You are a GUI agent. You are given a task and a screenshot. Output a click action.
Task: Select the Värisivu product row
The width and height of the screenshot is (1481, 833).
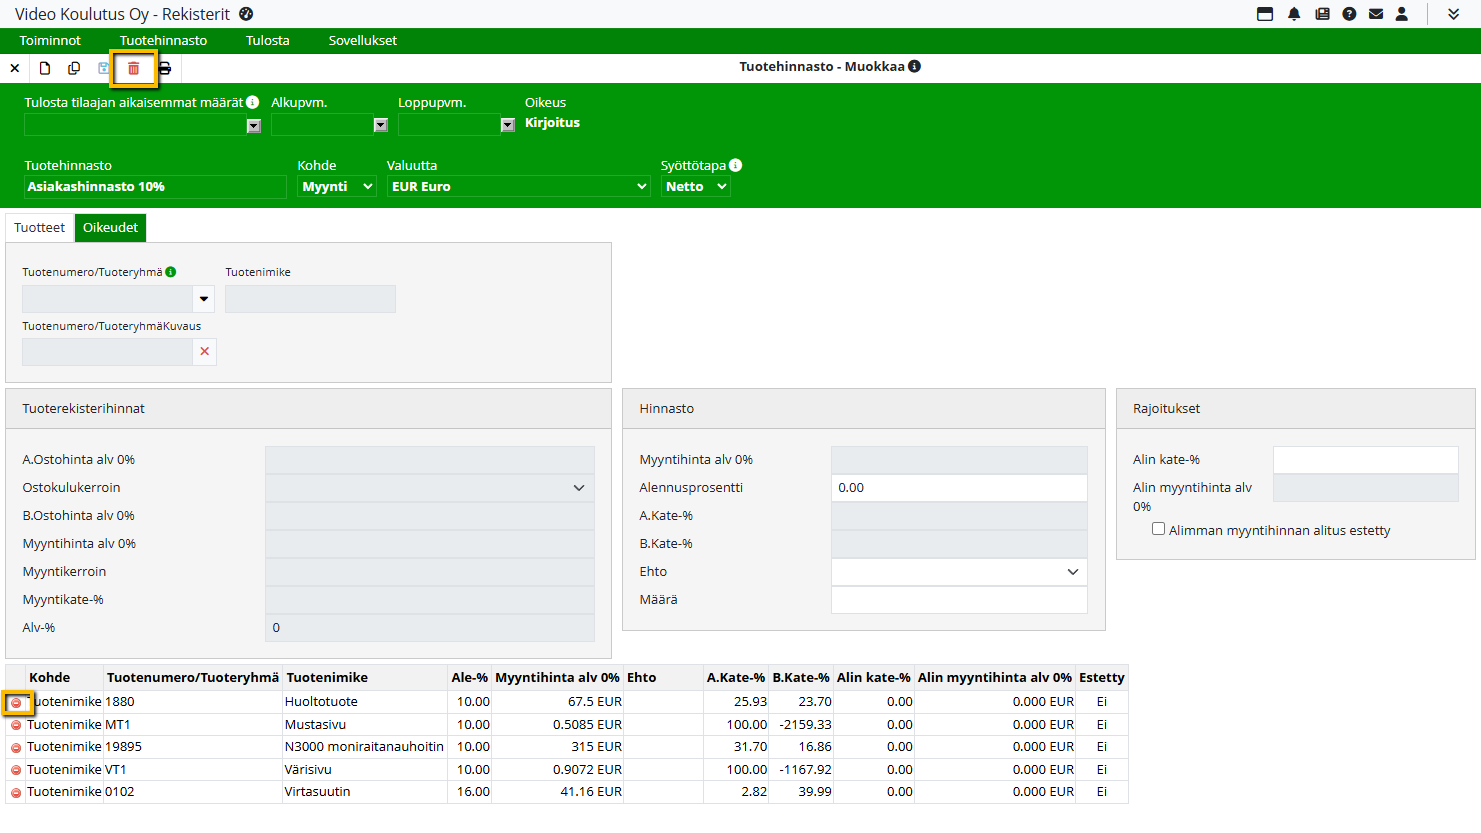(x=307, y=770)
